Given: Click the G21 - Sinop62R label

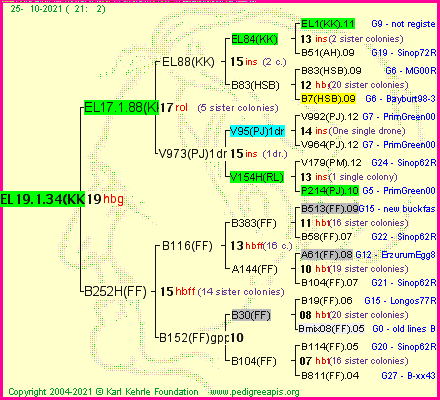Looking at the screenshot, I should [404, 283].
